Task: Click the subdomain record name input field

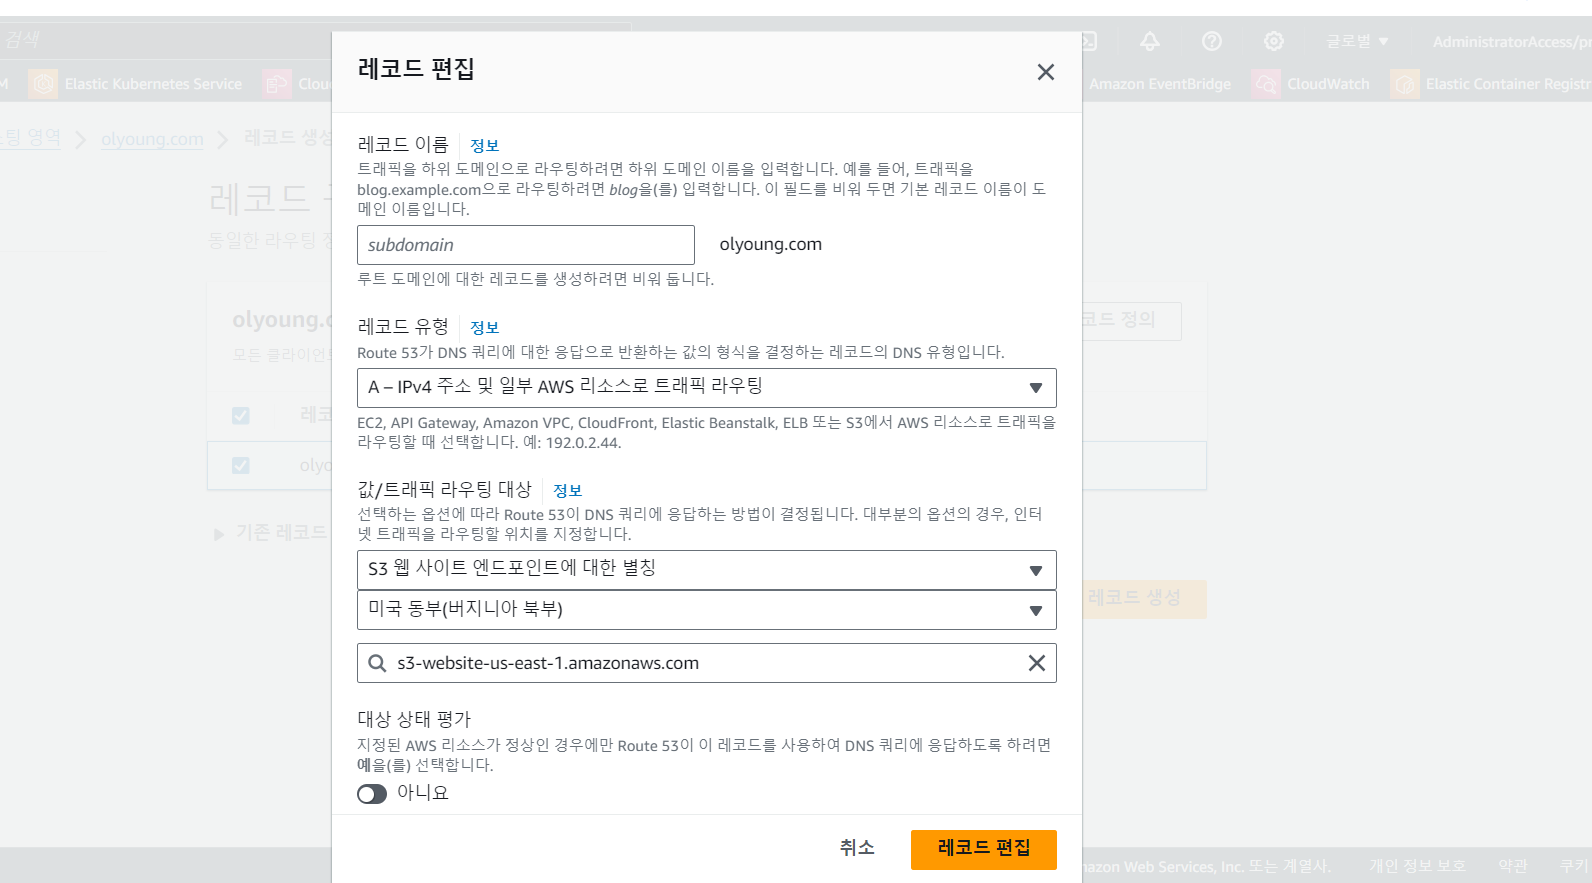Action: click(526, 245)
